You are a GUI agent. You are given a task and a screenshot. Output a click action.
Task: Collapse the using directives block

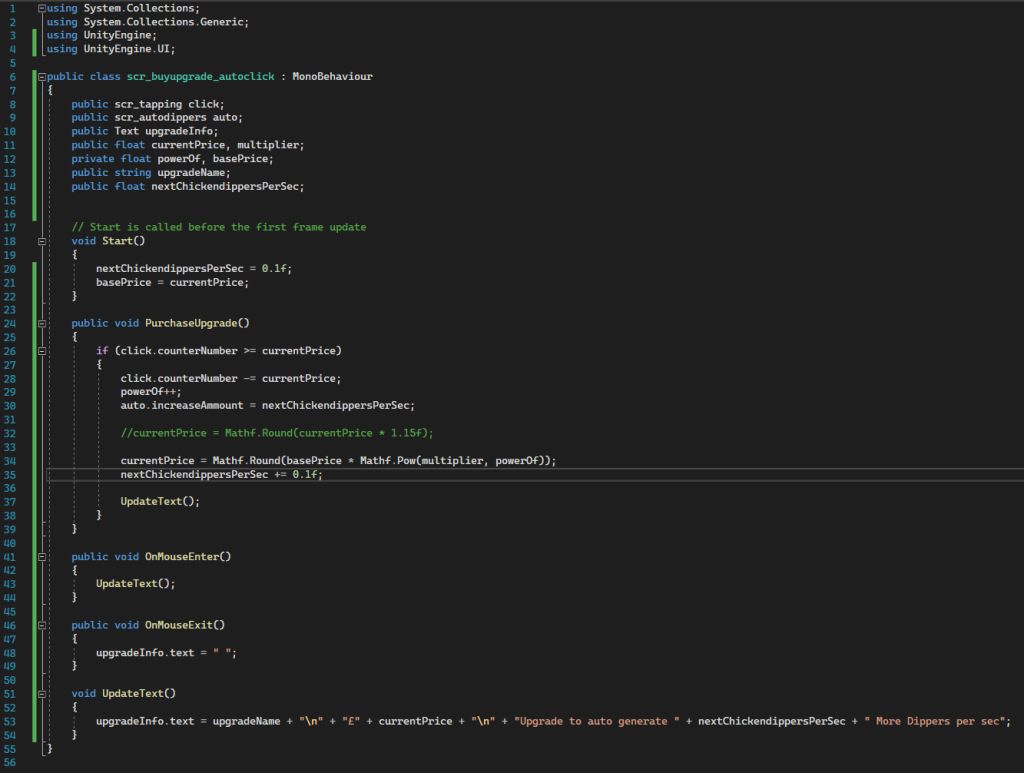click(42, 8)
